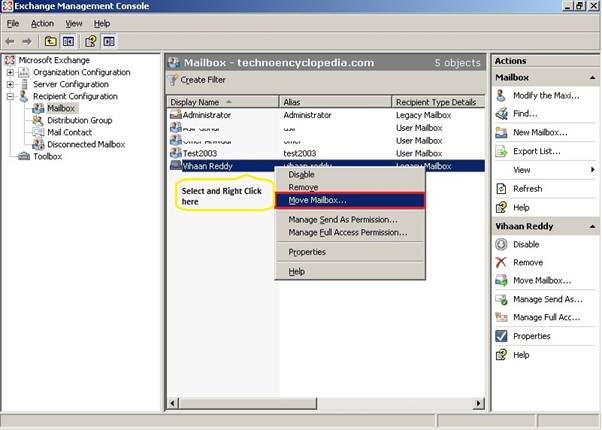Open the File menu

tap(13, 23)
